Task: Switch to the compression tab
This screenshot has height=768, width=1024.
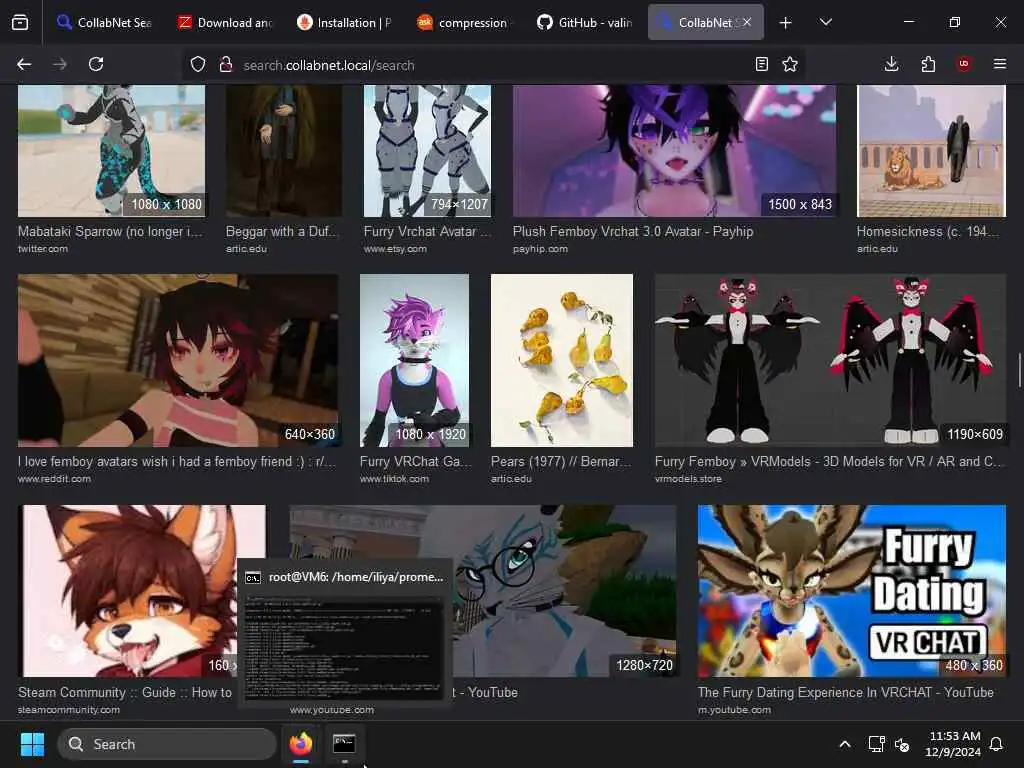Action: [x=464, y=22]
